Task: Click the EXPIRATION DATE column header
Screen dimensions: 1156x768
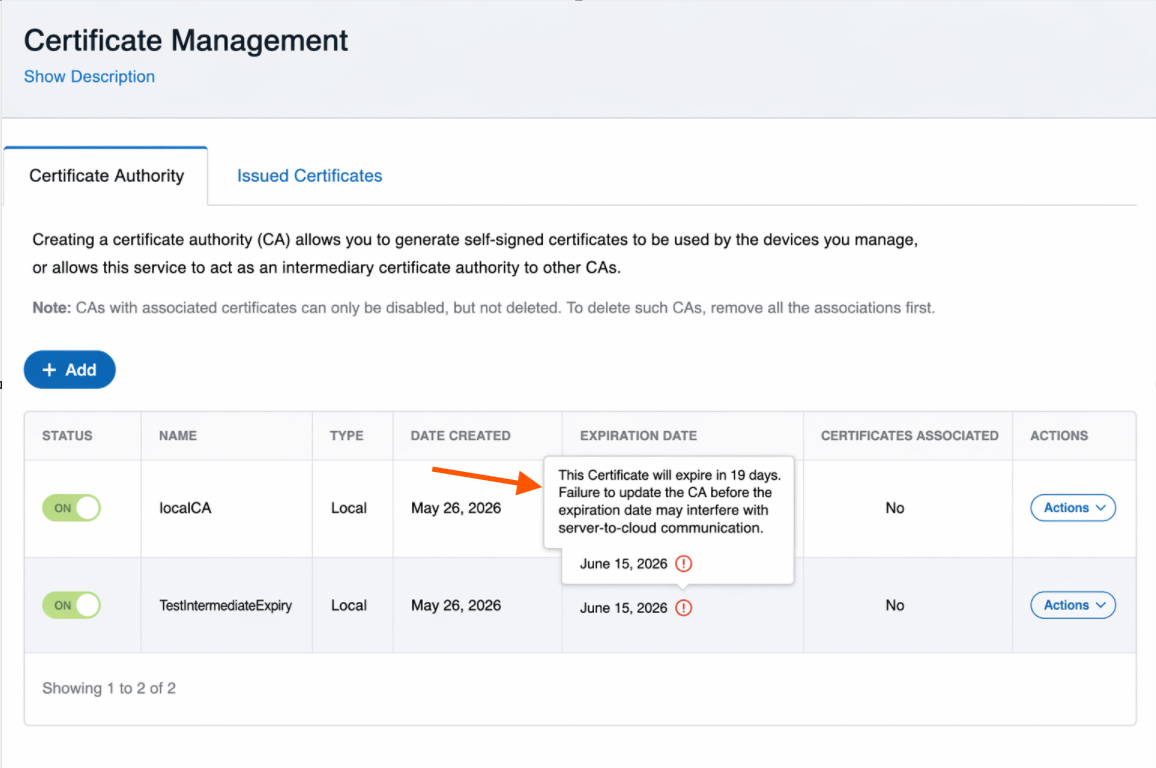Action: [638, 436]
